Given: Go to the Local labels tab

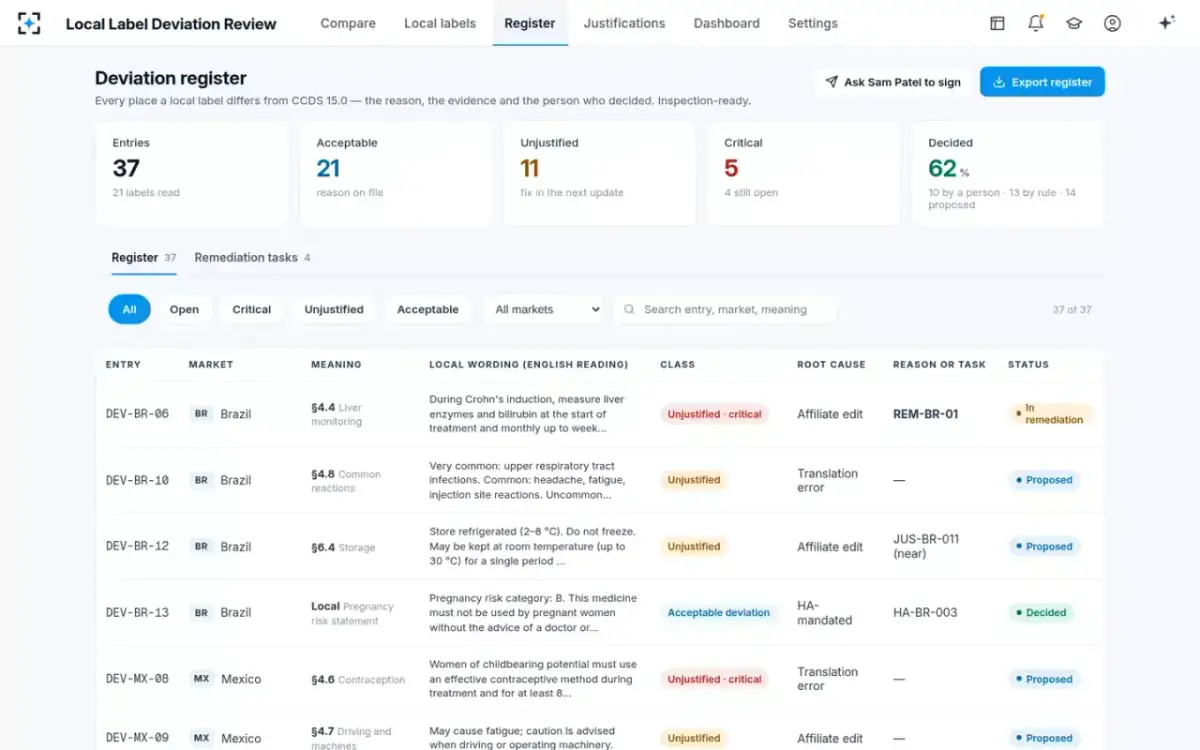Looking at the screenshot, I should [440, 23].
